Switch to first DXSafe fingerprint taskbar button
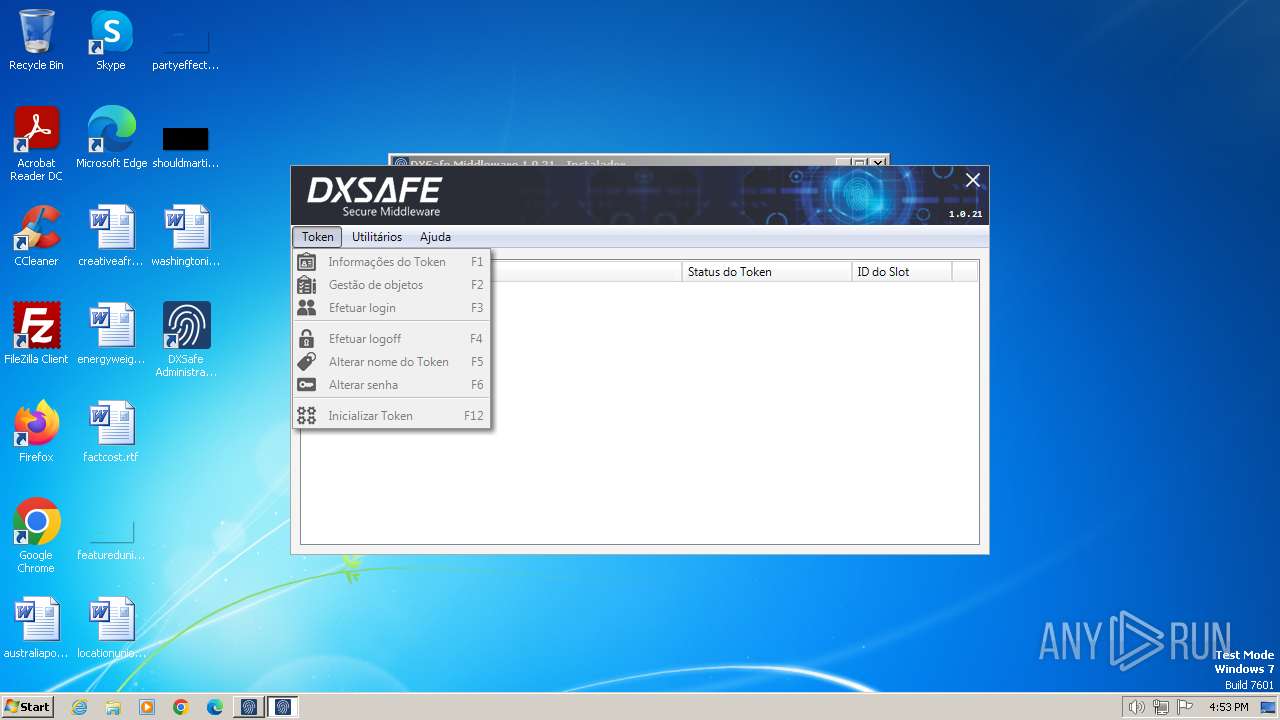The image size is (1280, 720). click(249, 707)
